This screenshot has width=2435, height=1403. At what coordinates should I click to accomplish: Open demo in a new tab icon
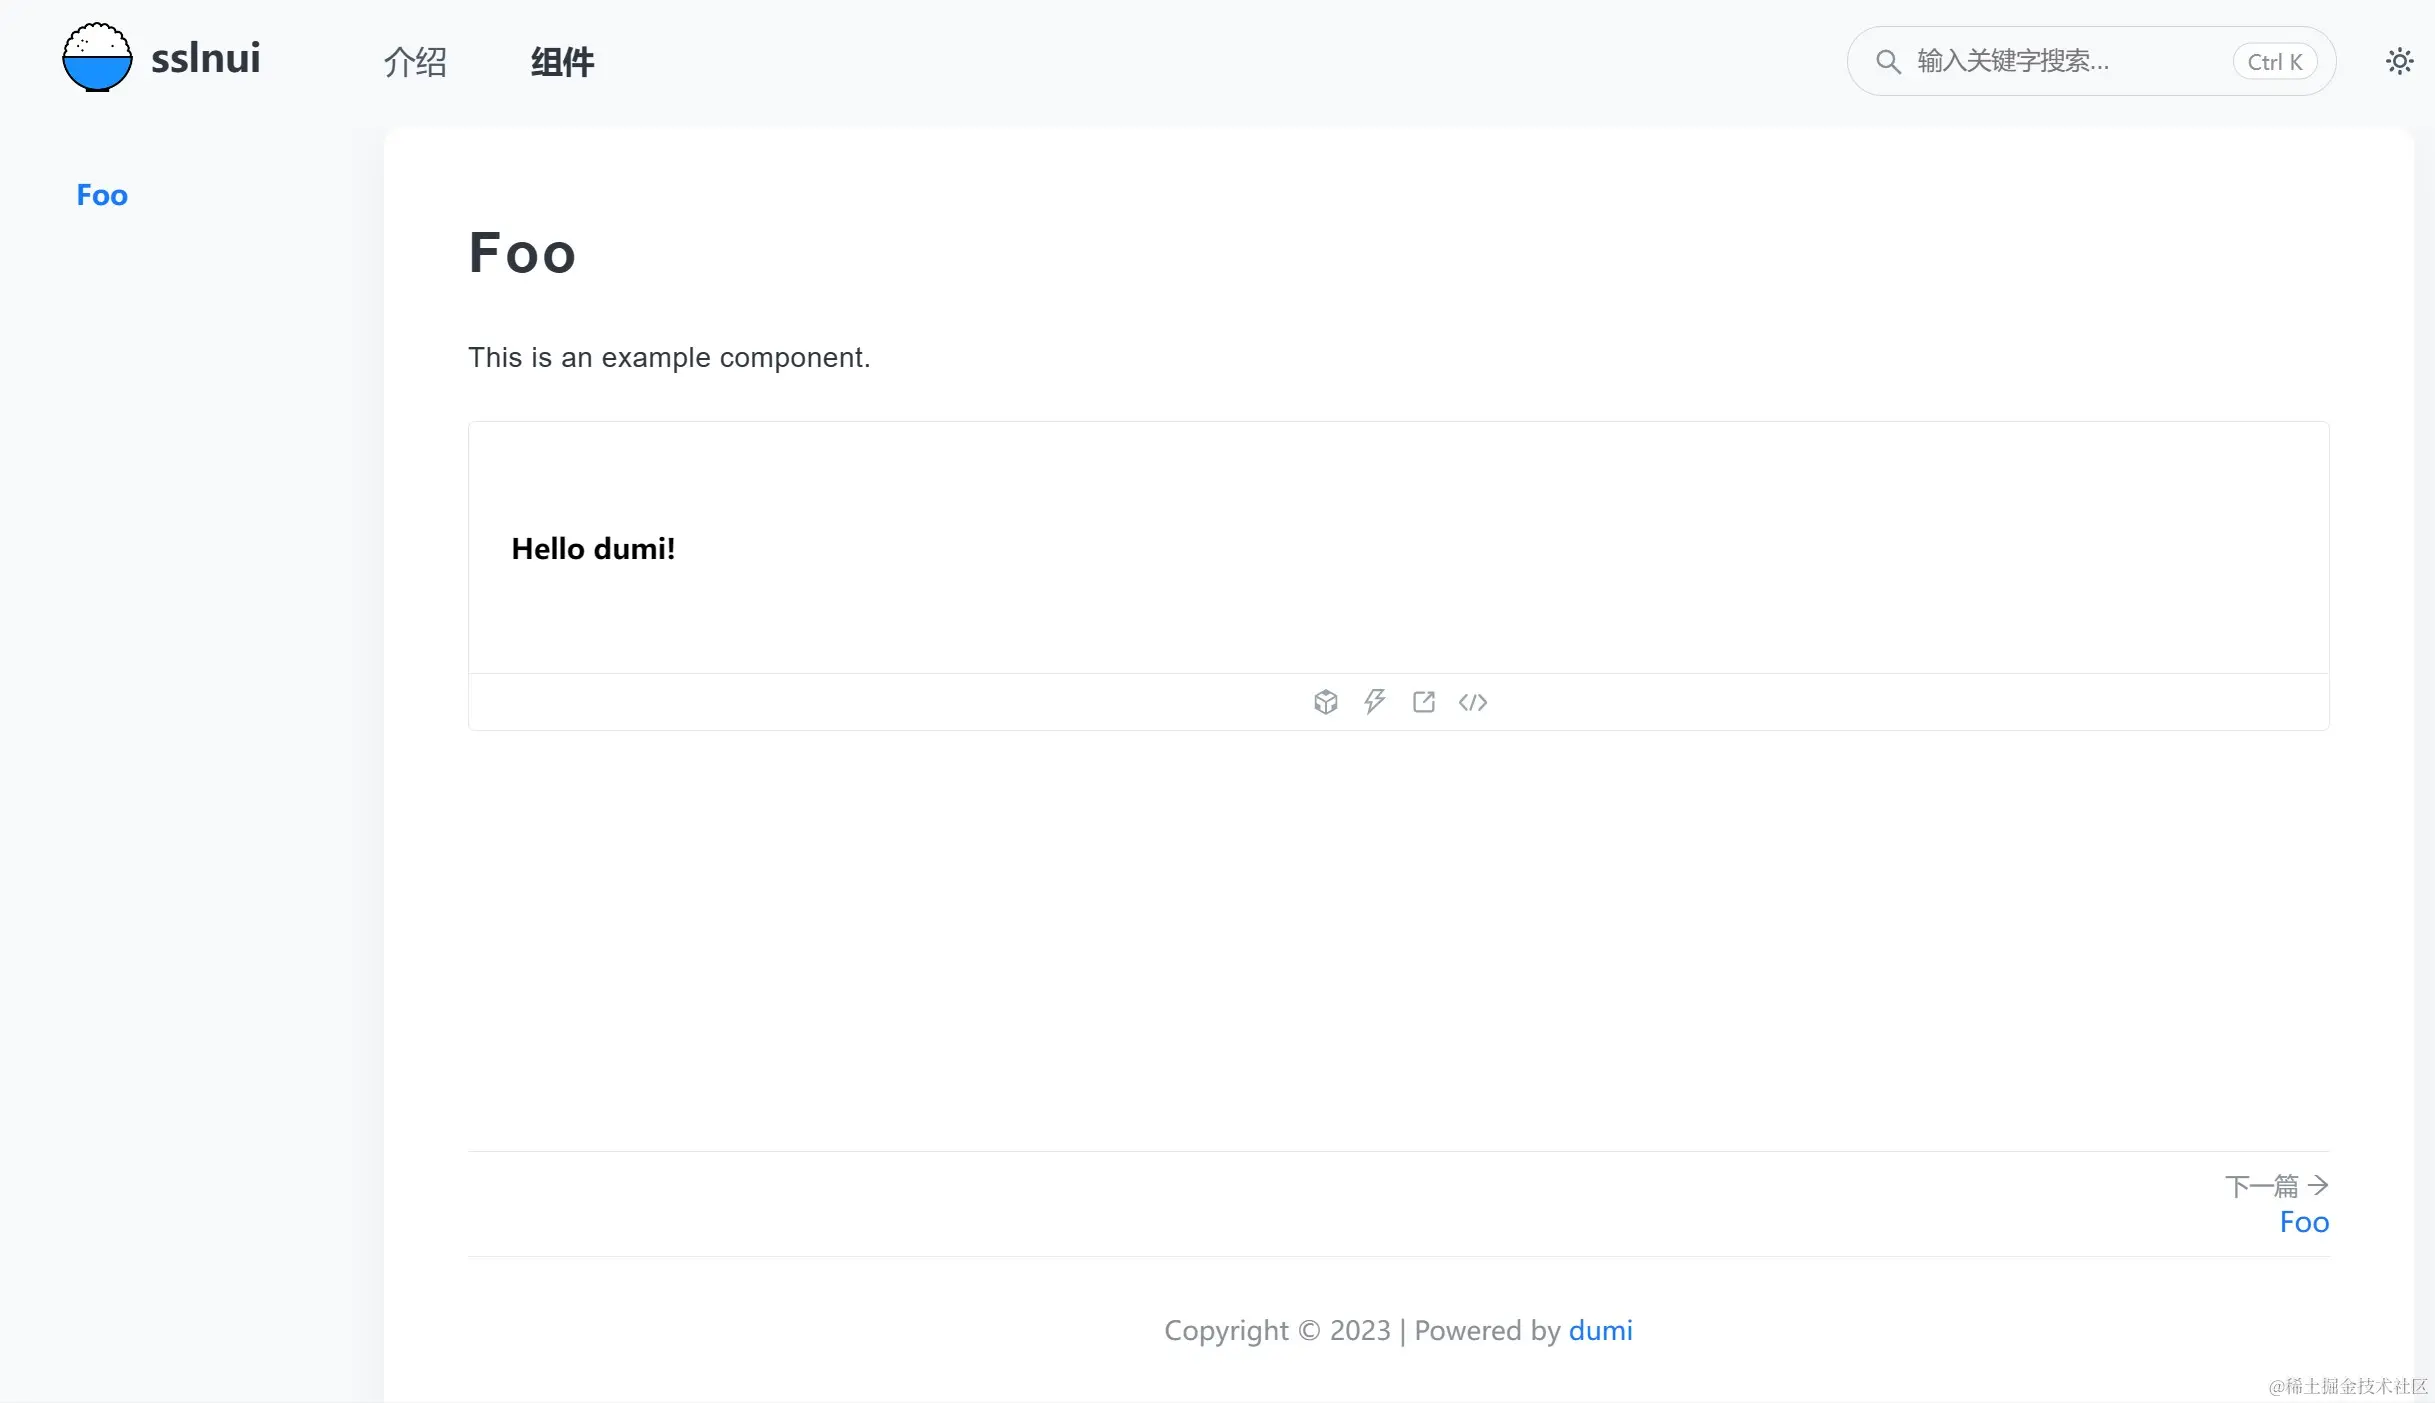[1424, 702]
